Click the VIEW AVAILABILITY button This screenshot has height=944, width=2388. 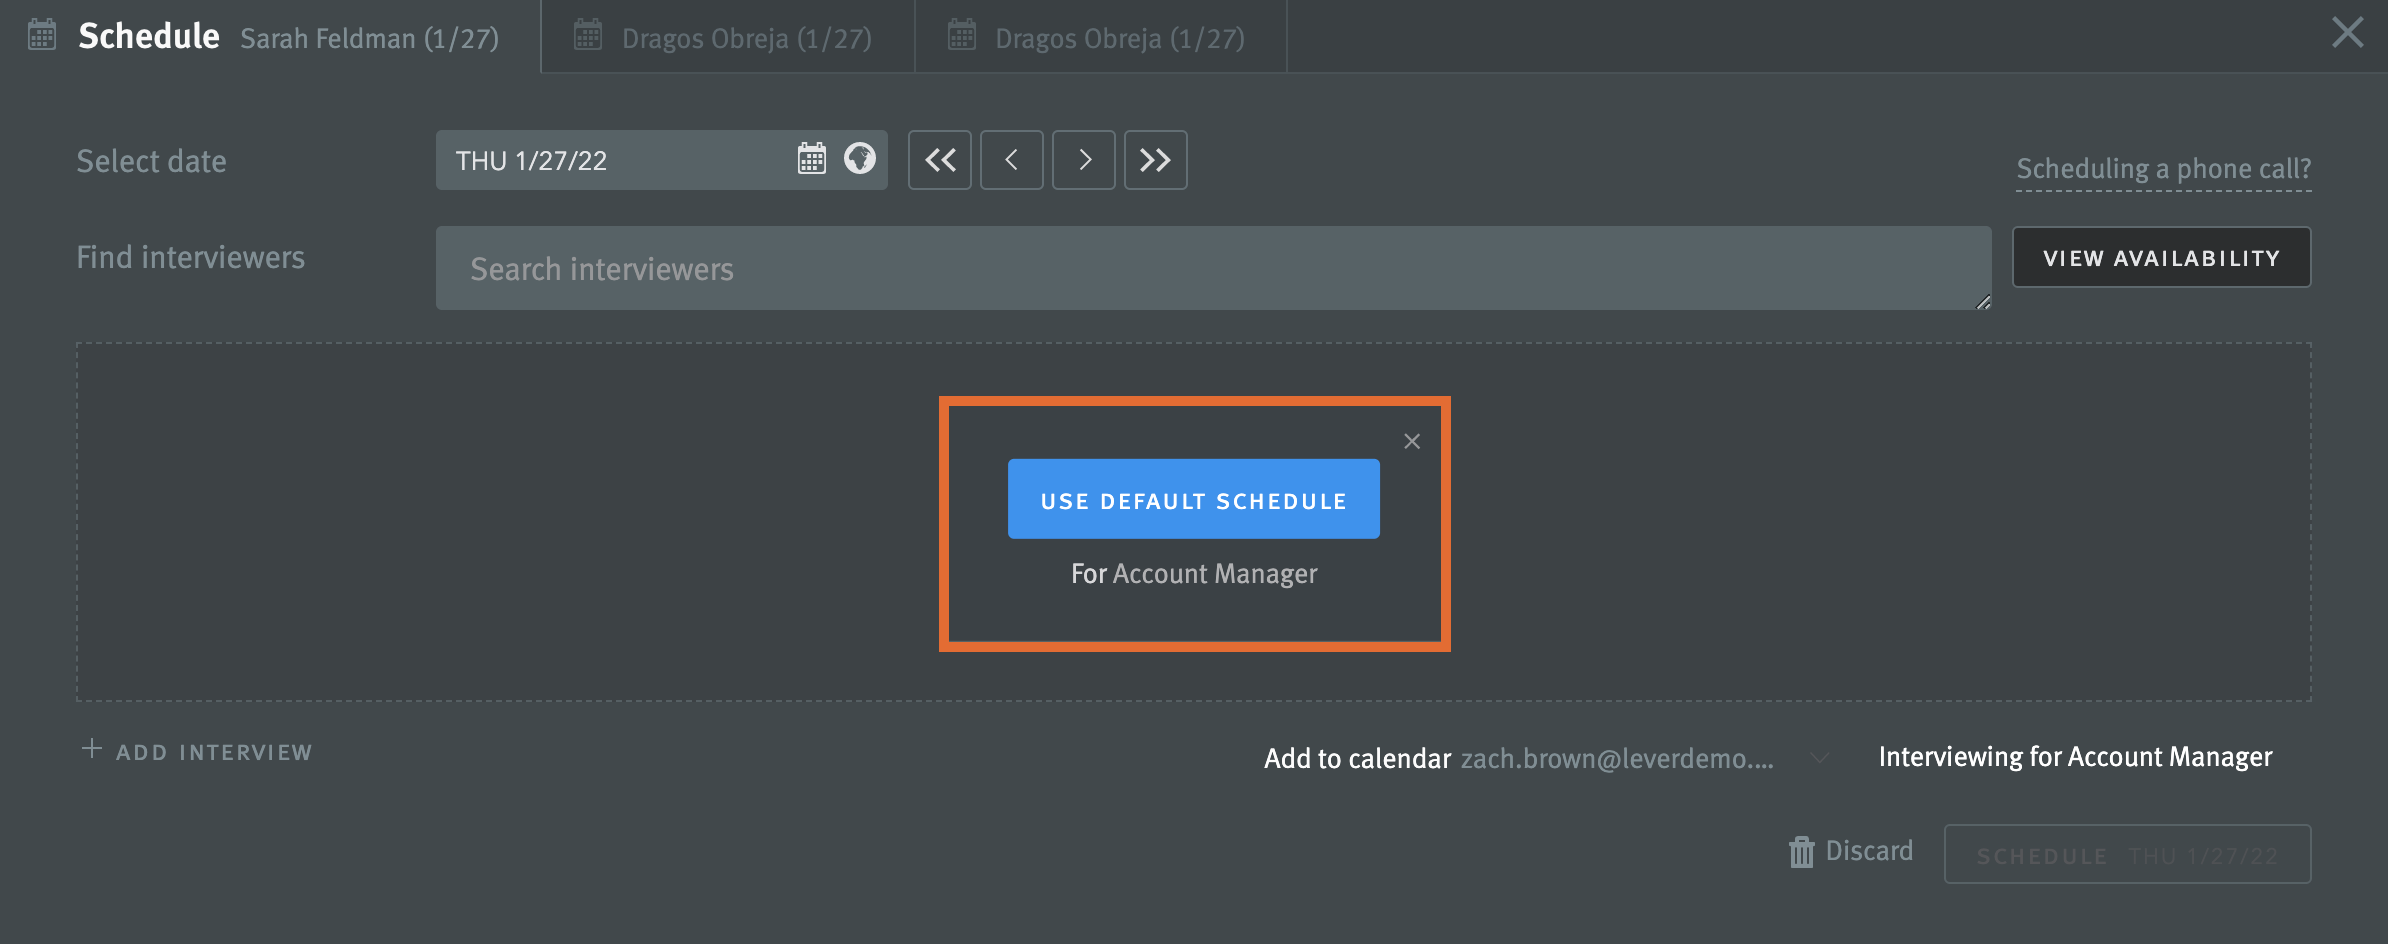click(2161, 257)
